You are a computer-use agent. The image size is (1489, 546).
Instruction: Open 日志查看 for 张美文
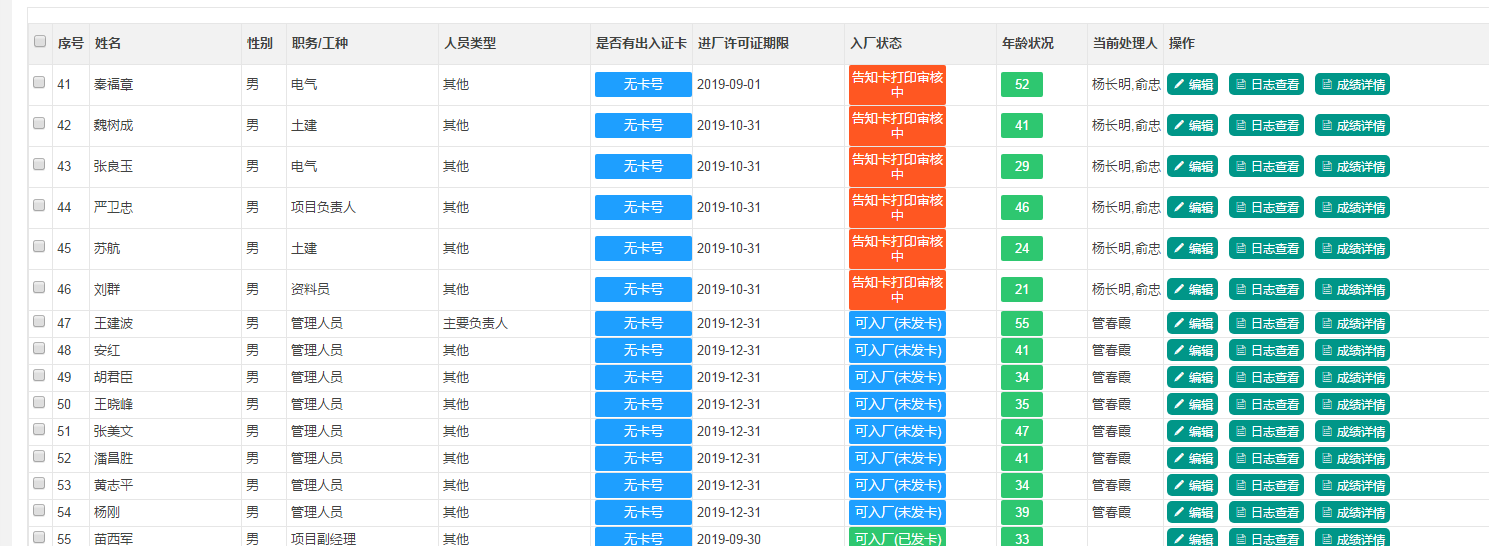tap(1266, 431)
